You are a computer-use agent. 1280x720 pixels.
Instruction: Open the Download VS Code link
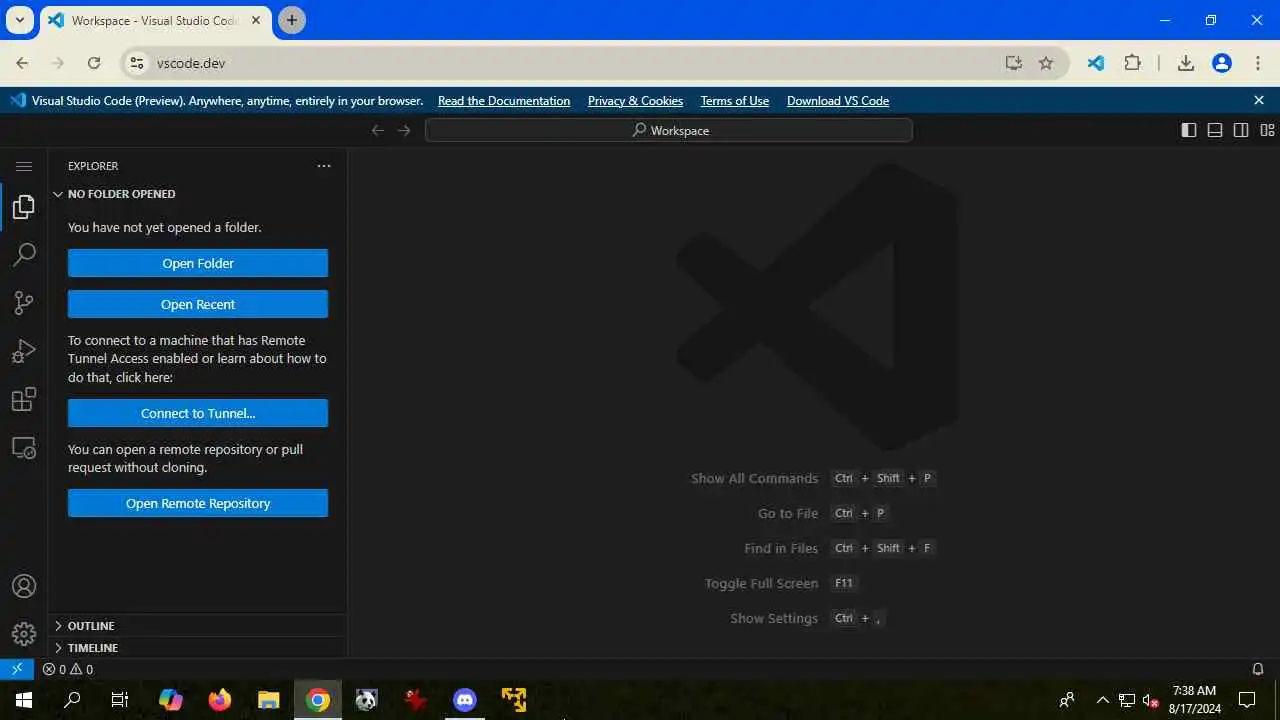[838, 101]
